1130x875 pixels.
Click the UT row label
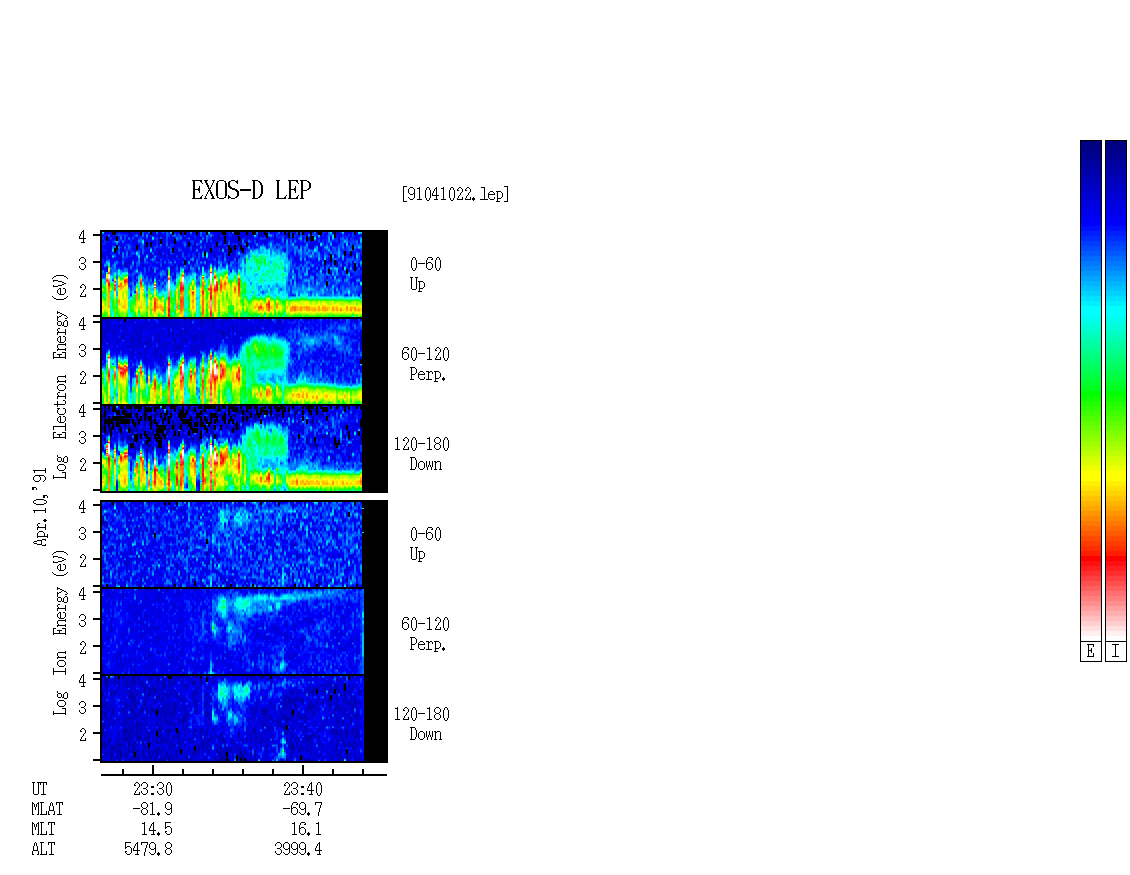[39, 789]
